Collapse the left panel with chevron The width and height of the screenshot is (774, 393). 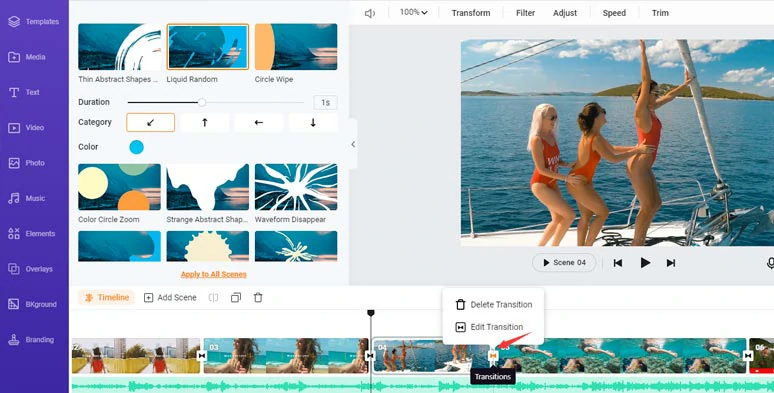click(353, 144)
